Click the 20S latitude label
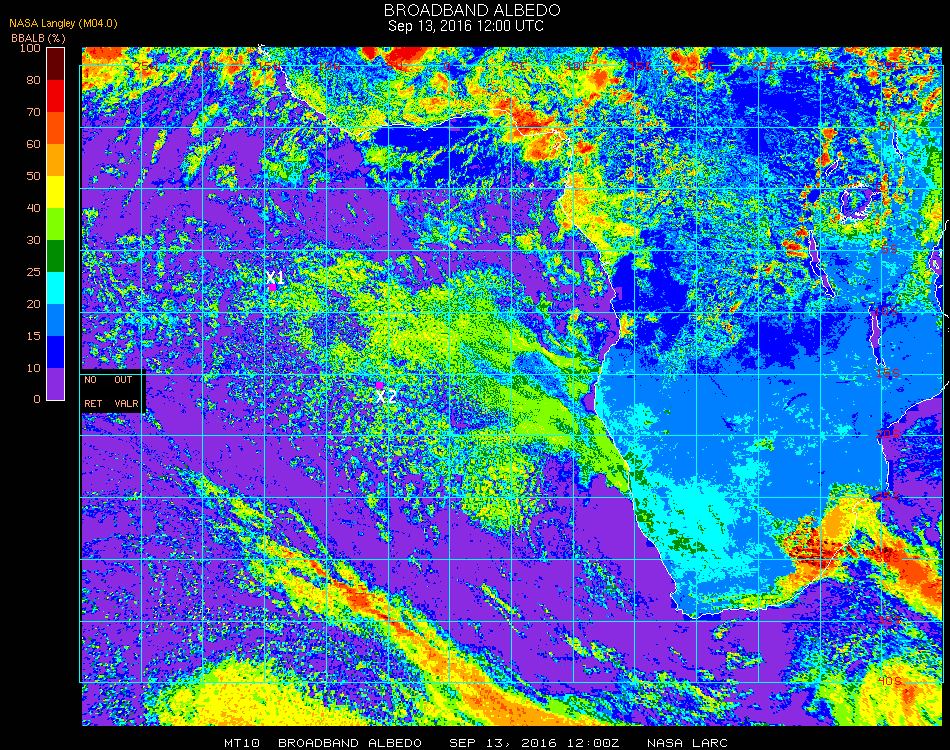The width and height of the screenshot is (950, 750). click(x=888, y=434)
